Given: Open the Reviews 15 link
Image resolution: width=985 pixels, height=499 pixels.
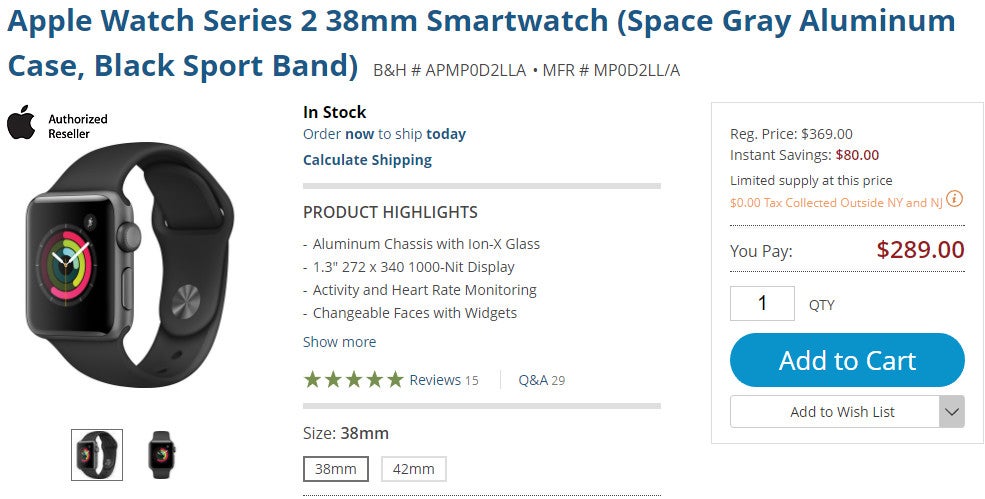Looking at the screenshot, I should pyautogui.click(x=443, y=380).
